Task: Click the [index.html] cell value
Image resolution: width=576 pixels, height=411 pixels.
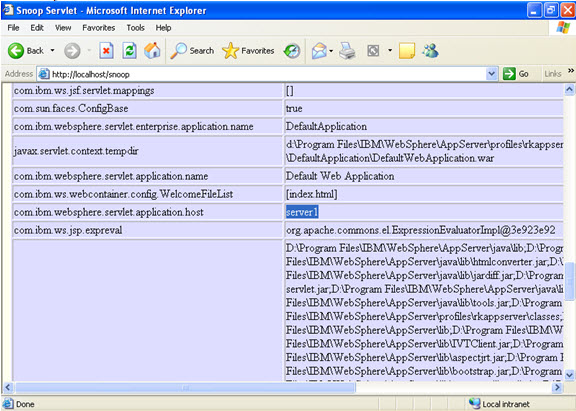Action: tap(312, 194)
